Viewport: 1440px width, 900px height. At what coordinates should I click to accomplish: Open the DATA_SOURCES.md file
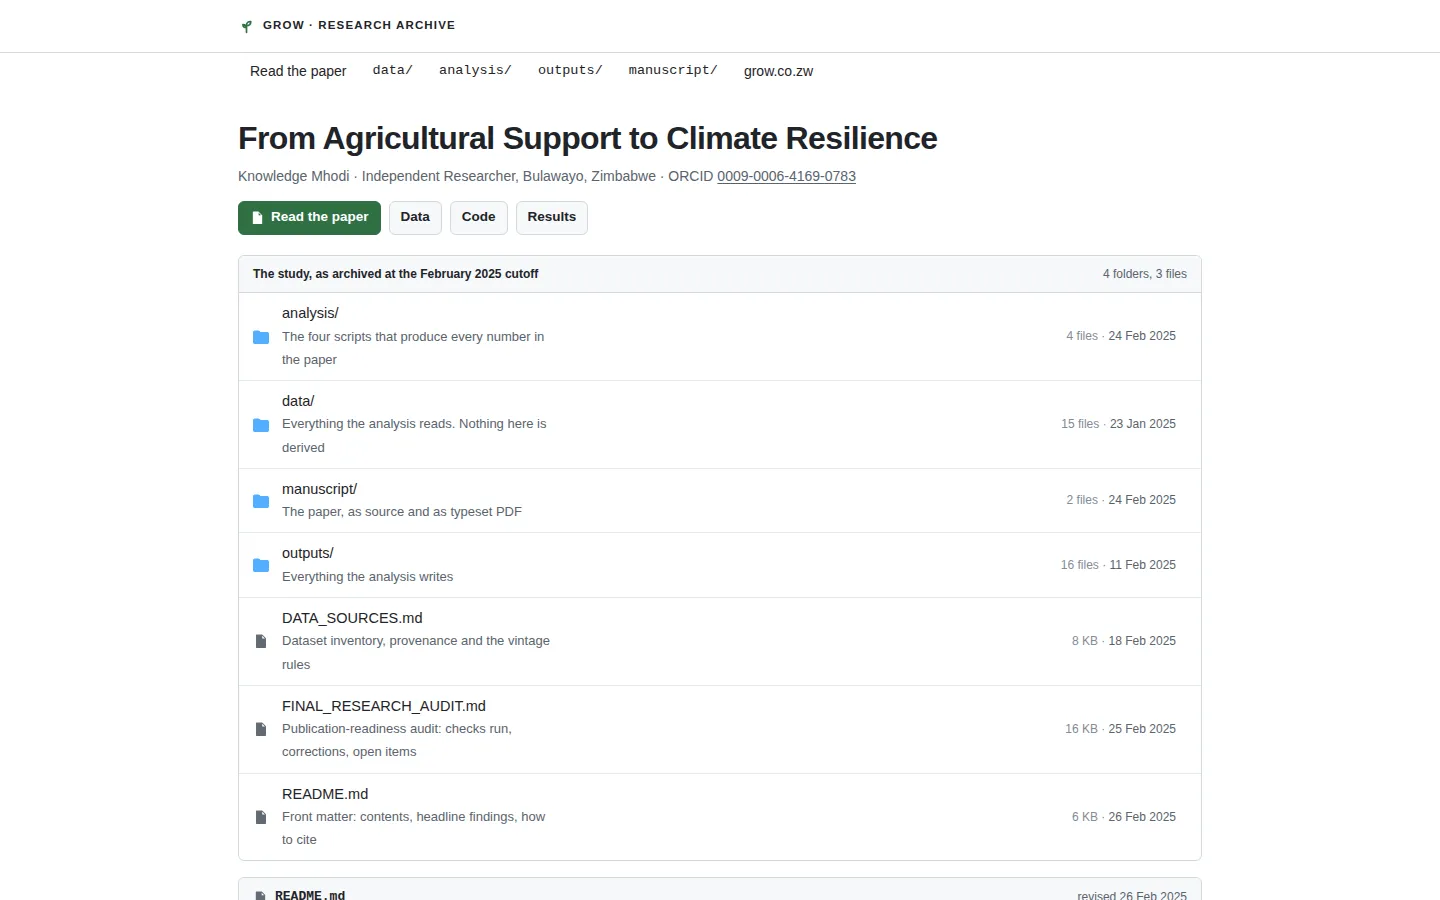pos(352,618)
